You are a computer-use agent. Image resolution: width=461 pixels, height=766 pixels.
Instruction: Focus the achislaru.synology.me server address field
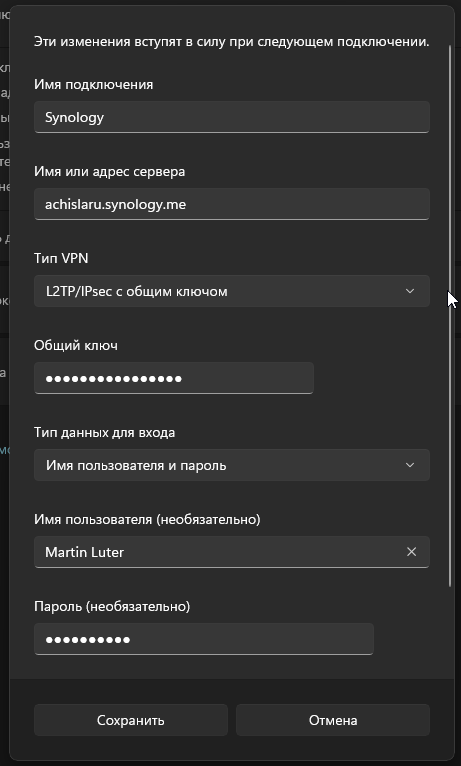pyautogui.click(x=232, y=204)
